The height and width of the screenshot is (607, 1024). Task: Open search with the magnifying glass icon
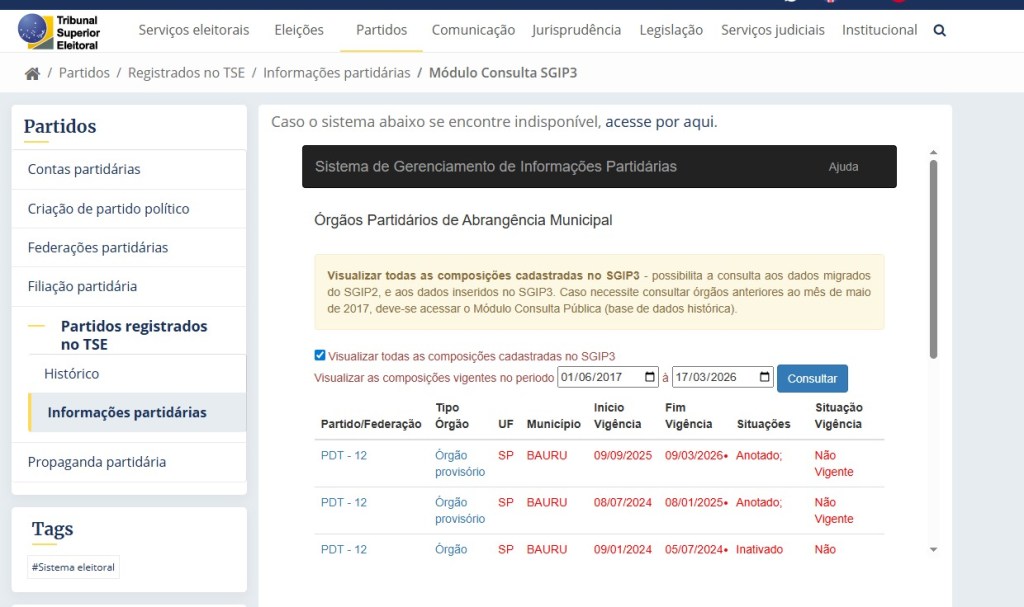tap(939, 31)
